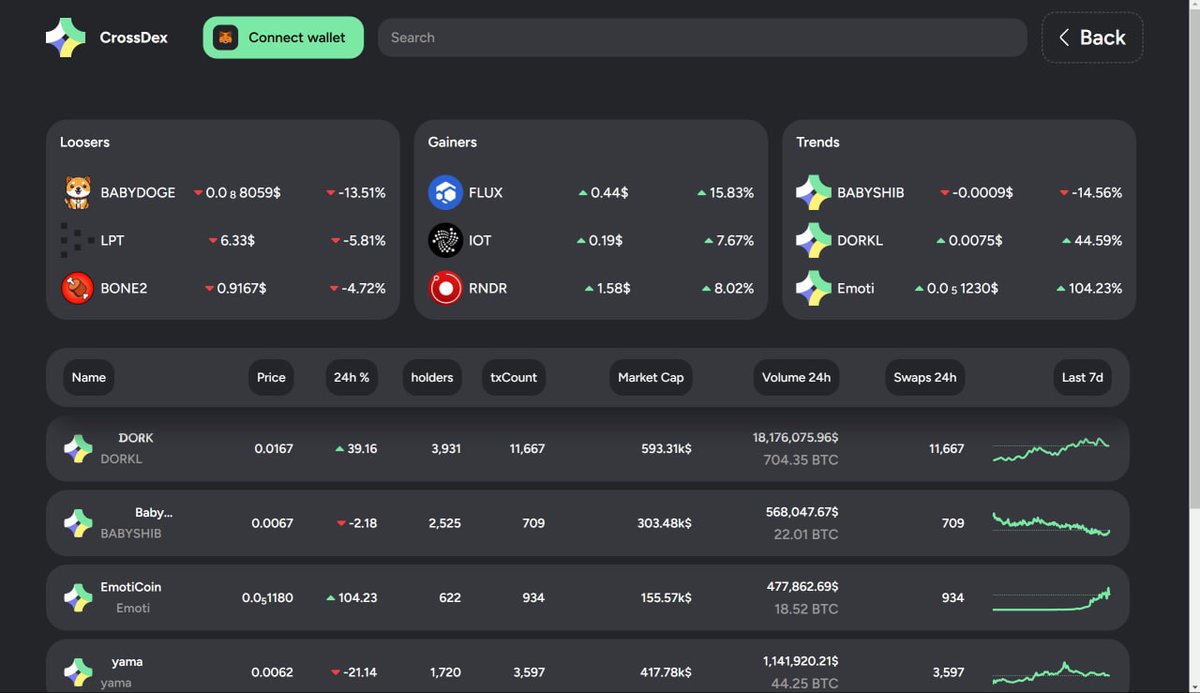Click the red arrow beside BABYDOGE -13.51%
The width and height of the screenshot is (1200, 693).
(331, 193)
